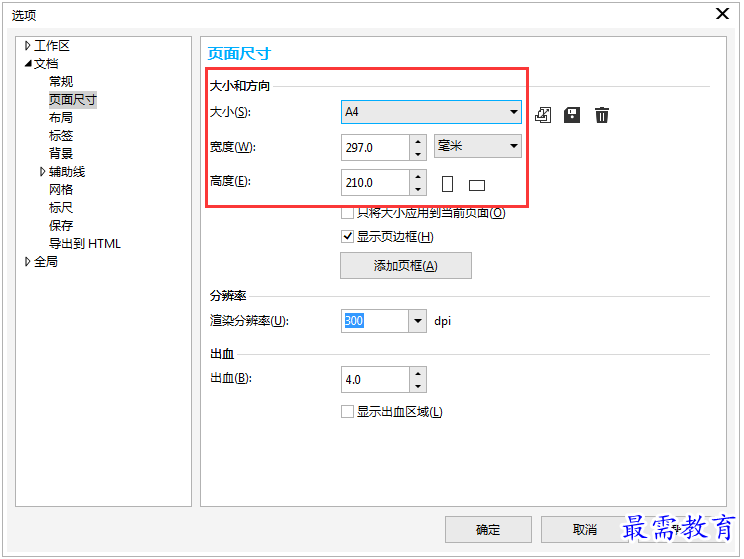Viewport: 744px width, 559px height.
Task: Expand the 工作区 tree node
Action: click(x=28, y=46)
